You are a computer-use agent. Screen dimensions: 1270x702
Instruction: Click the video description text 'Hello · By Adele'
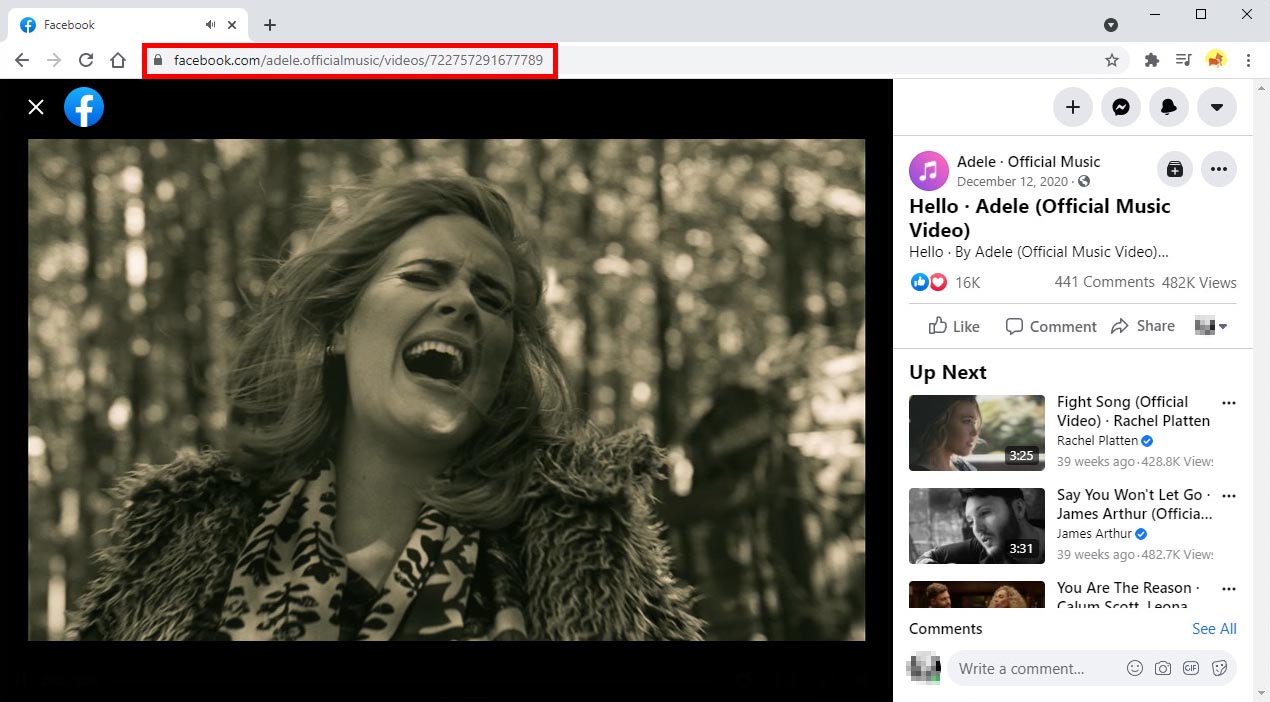tap(1038, 252)
